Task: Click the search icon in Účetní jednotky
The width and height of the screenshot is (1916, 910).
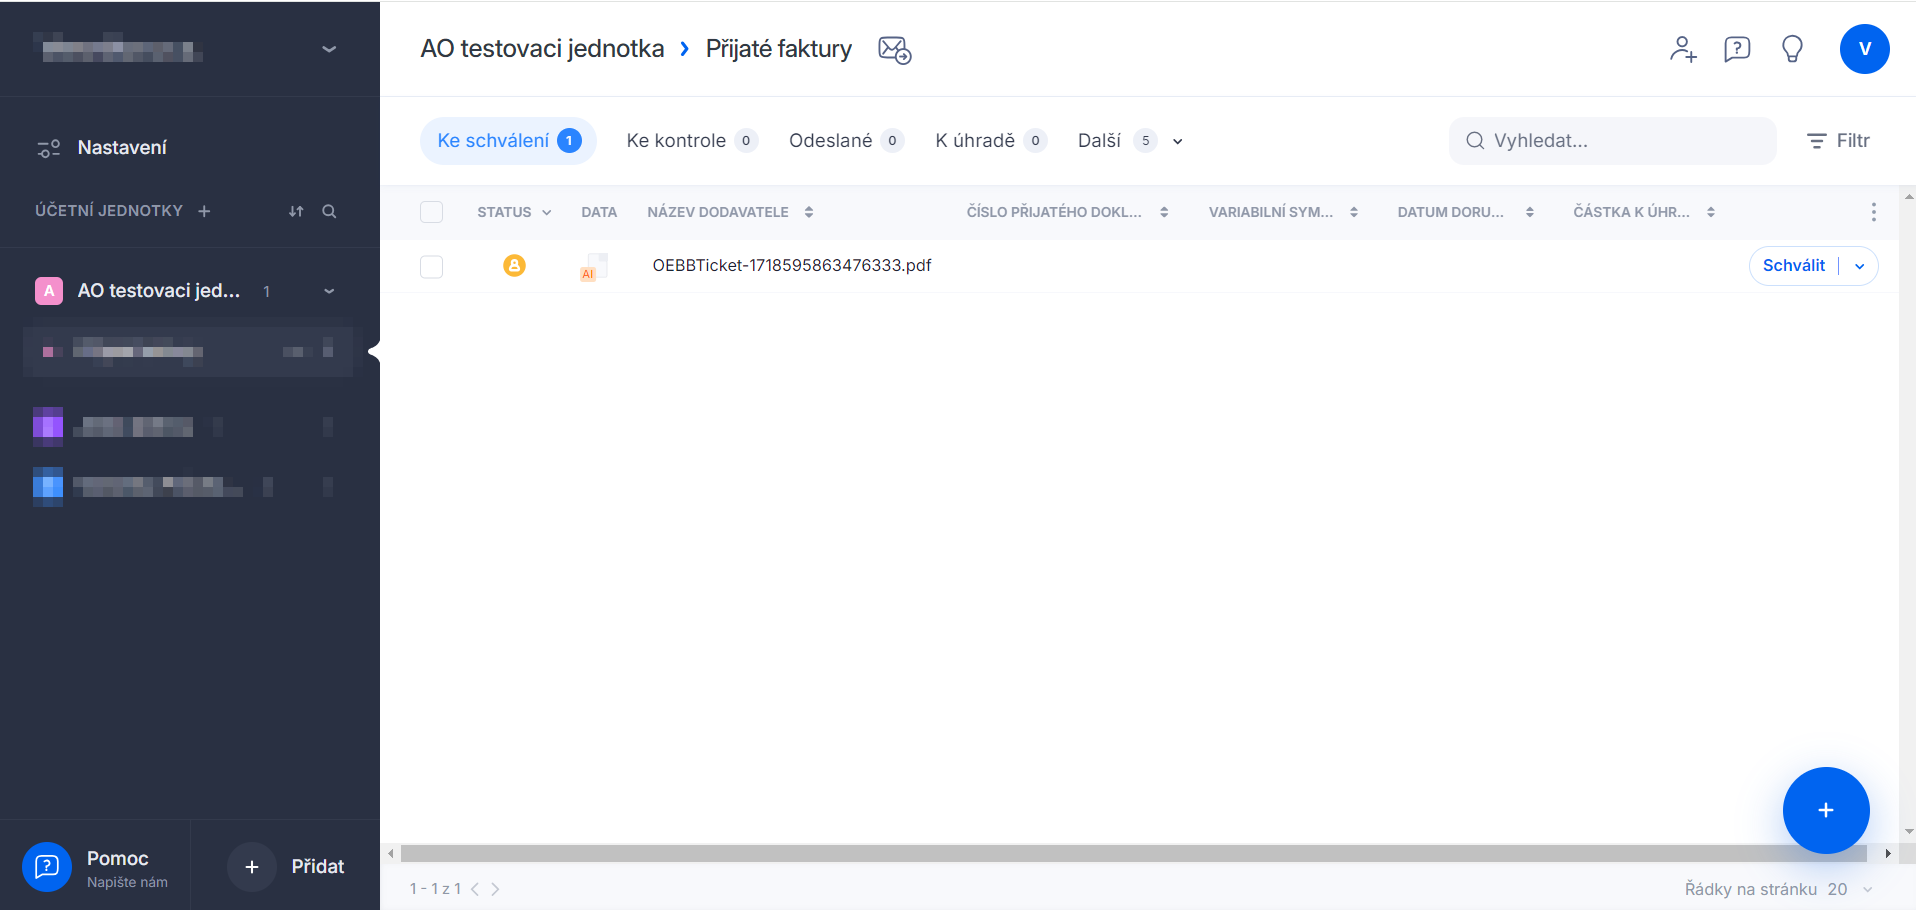Action: pos(329,211)
